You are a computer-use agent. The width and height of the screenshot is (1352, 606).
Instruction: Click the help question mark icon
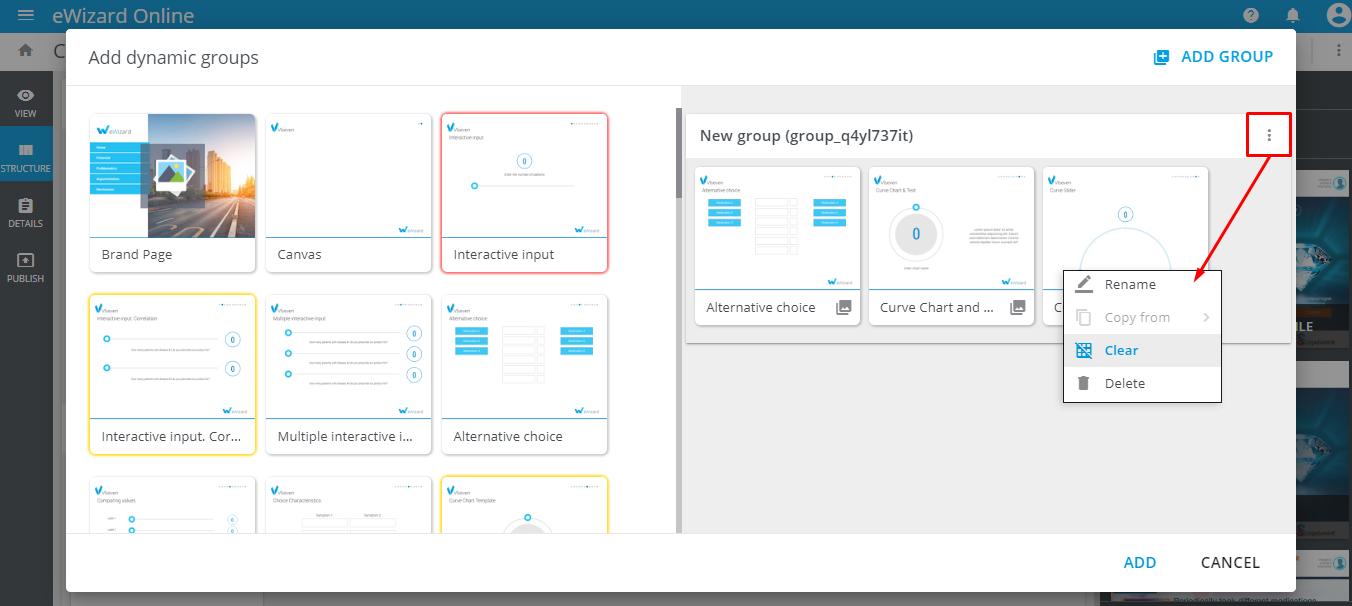click(1251, 15)
